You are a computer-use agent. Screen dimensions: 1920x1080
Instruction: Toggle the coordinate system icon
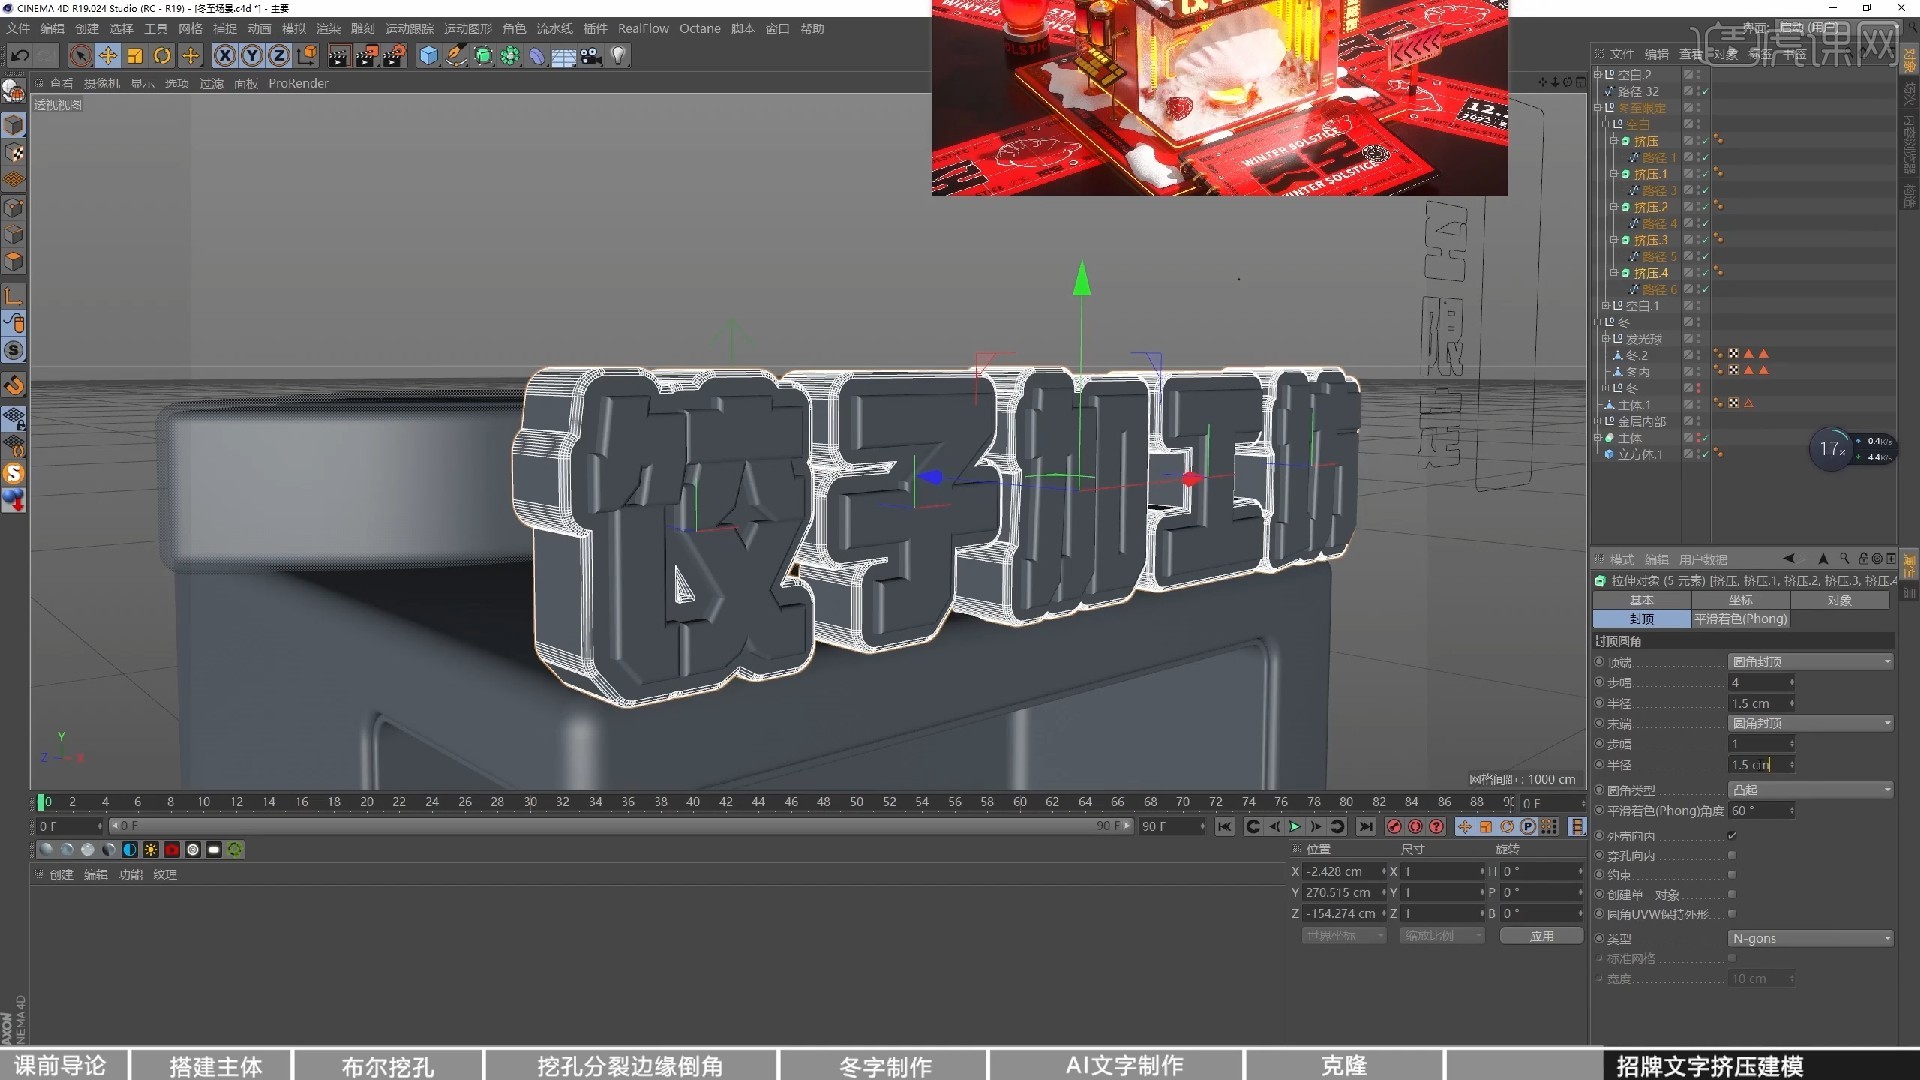[x=307, y=56]
